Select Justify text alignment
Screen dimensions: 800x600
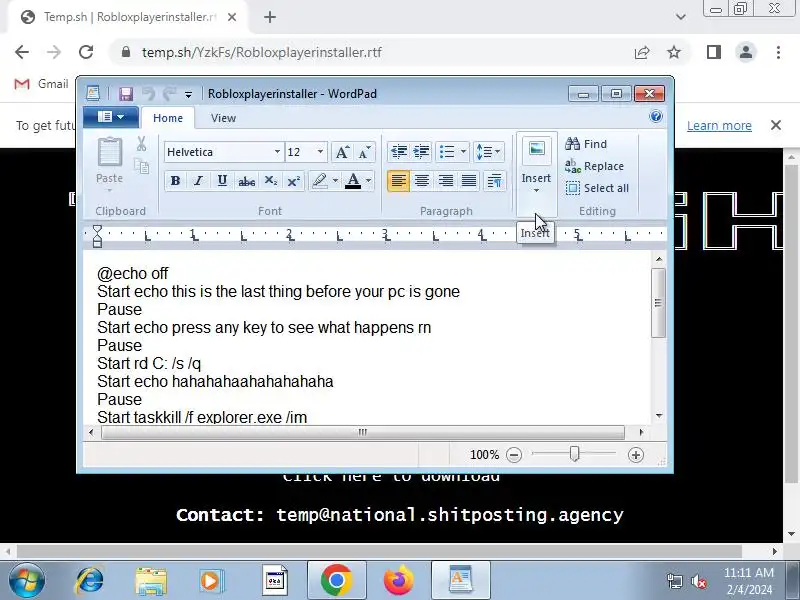(469, 181)
